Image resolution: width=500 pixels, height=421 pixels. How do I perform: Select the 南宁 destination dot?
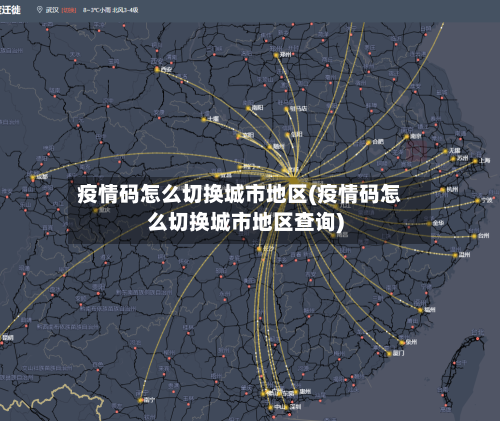[140, 400]
